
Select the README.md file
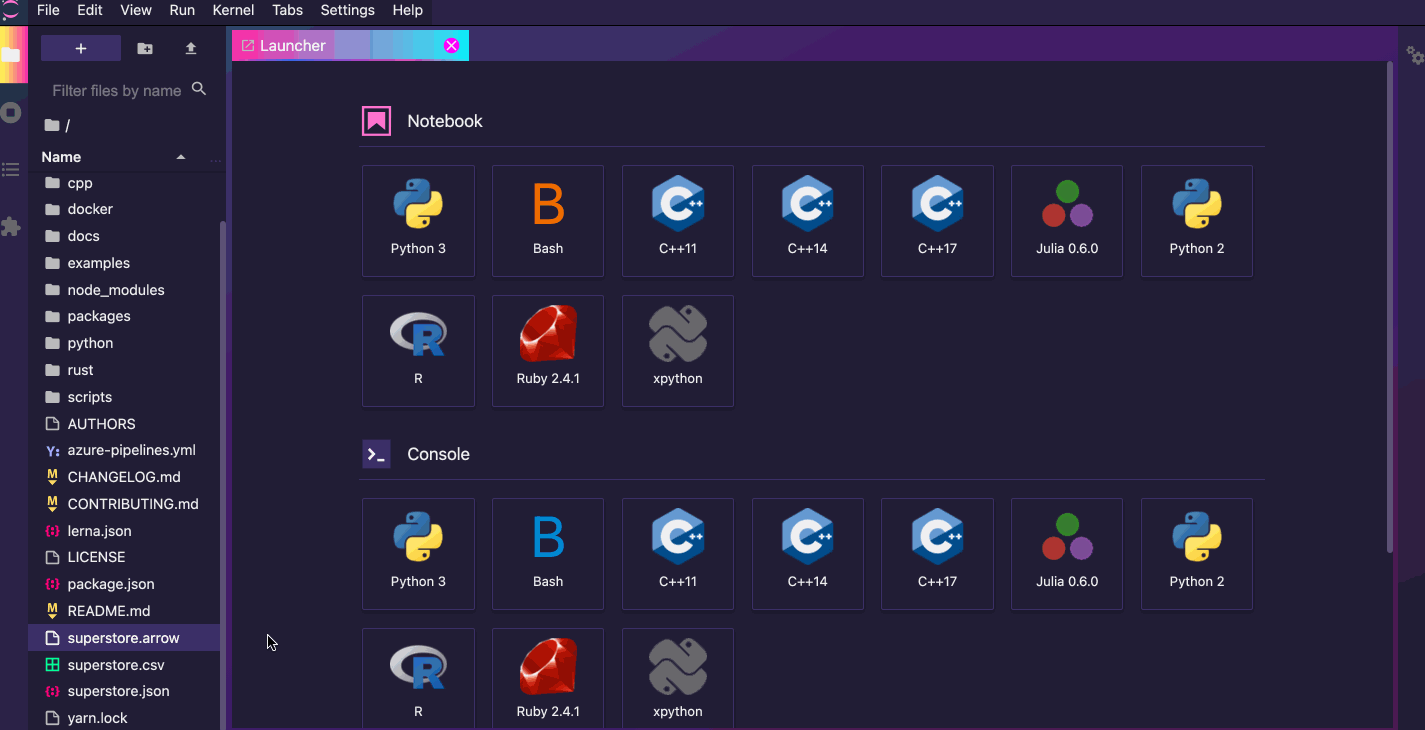(x=124, y=611)
